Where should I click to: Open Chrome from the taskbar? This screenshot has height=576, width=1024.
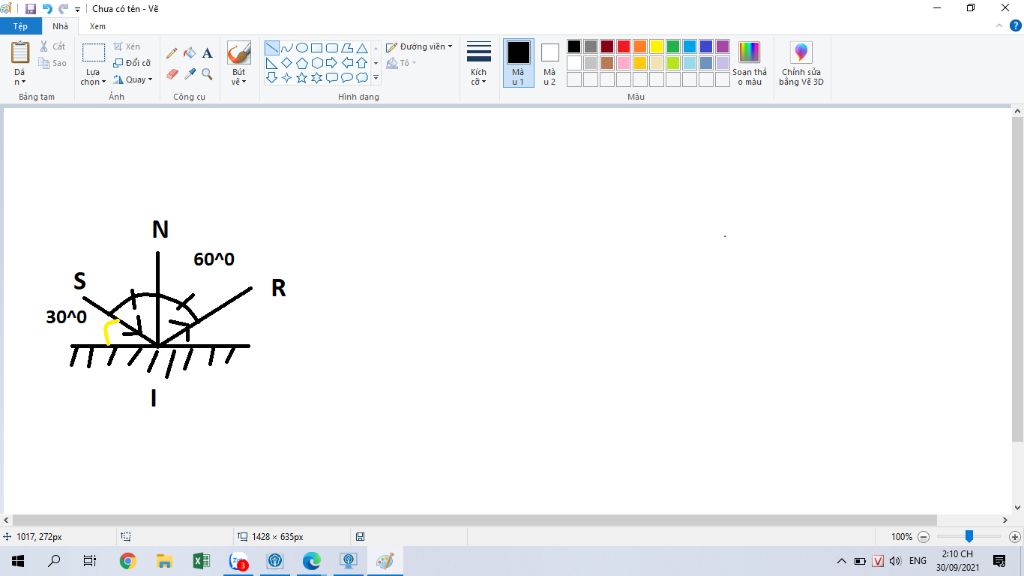pos(127,561)
